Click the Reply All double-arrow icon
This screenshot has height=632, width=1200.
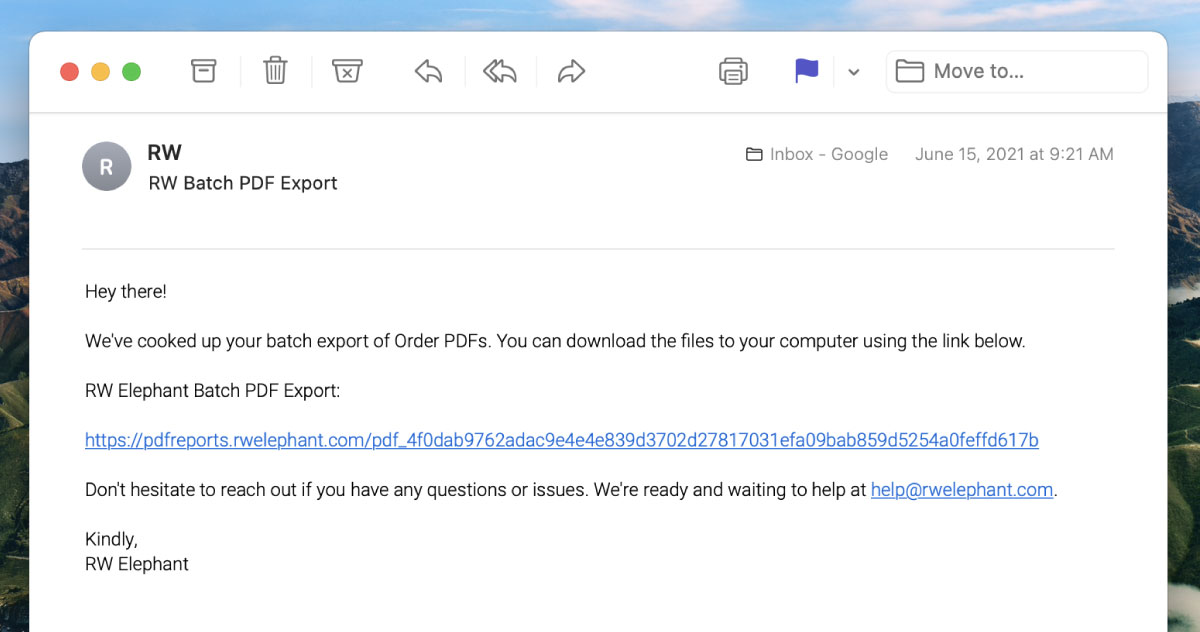[x=500, y=71]
